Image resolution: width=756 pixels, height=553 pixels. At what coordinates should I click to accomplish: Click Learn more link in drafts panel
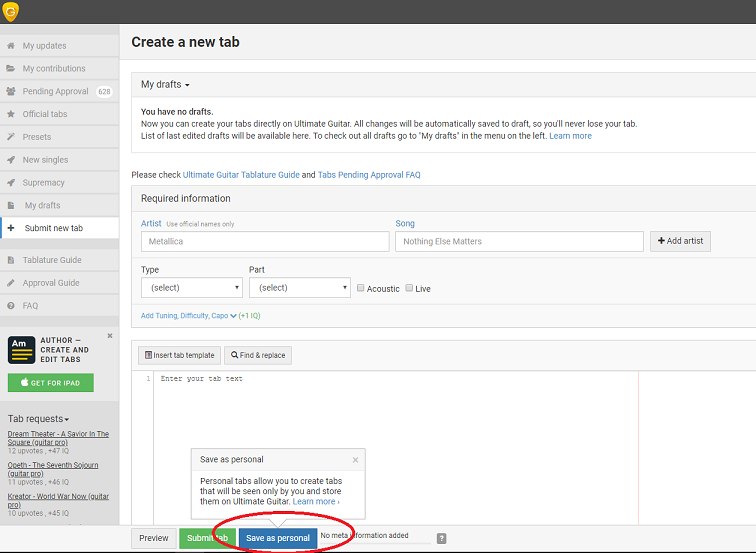tap(570, 136)
